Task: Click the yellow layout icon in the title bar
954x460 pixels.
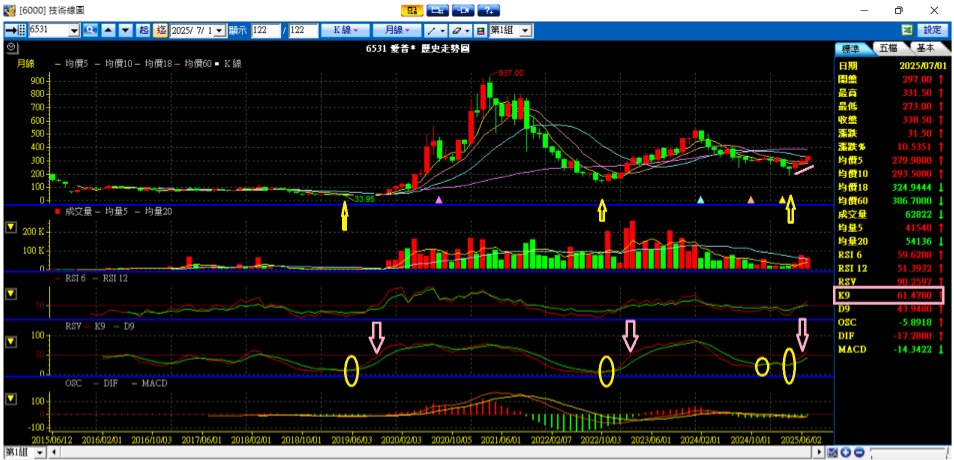Action: point(410,10)
